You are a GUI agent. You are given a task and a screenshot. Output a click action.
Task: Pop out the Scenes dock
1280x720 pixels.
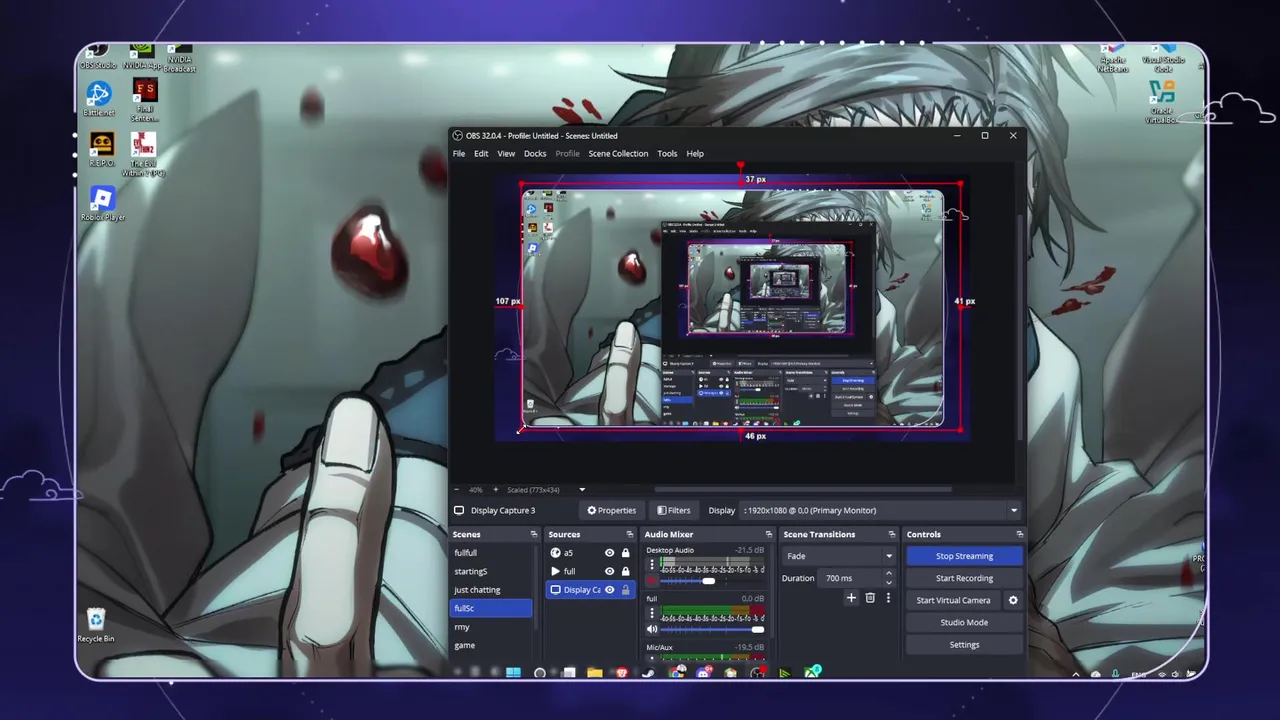tap(534, 534)
